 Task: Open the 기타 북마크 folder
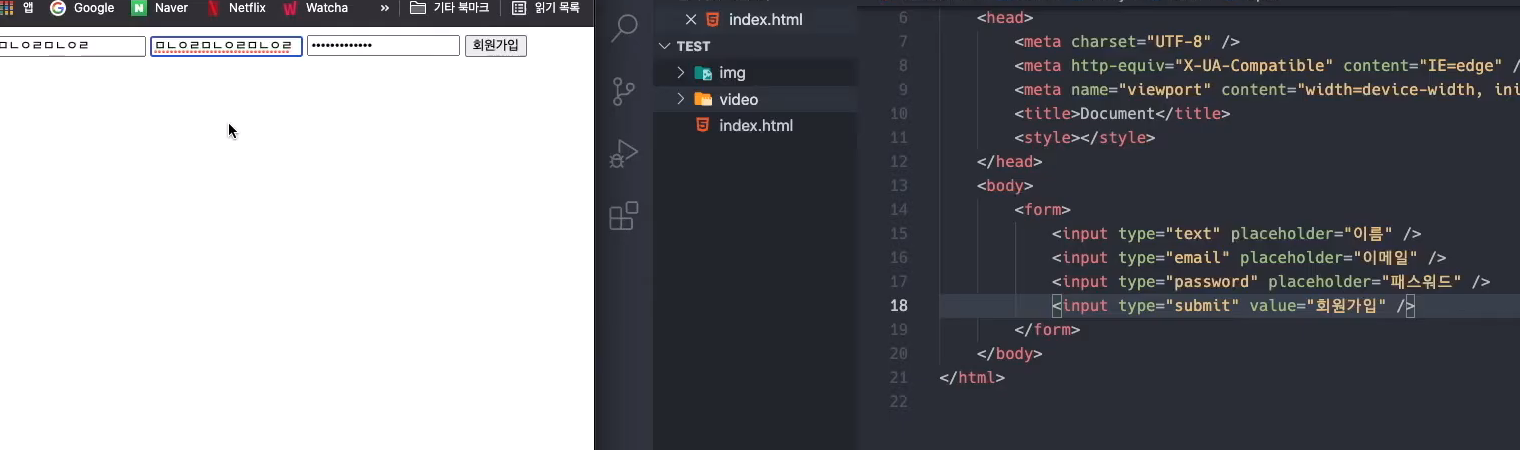pyautogui.click(x=450, y=8)
